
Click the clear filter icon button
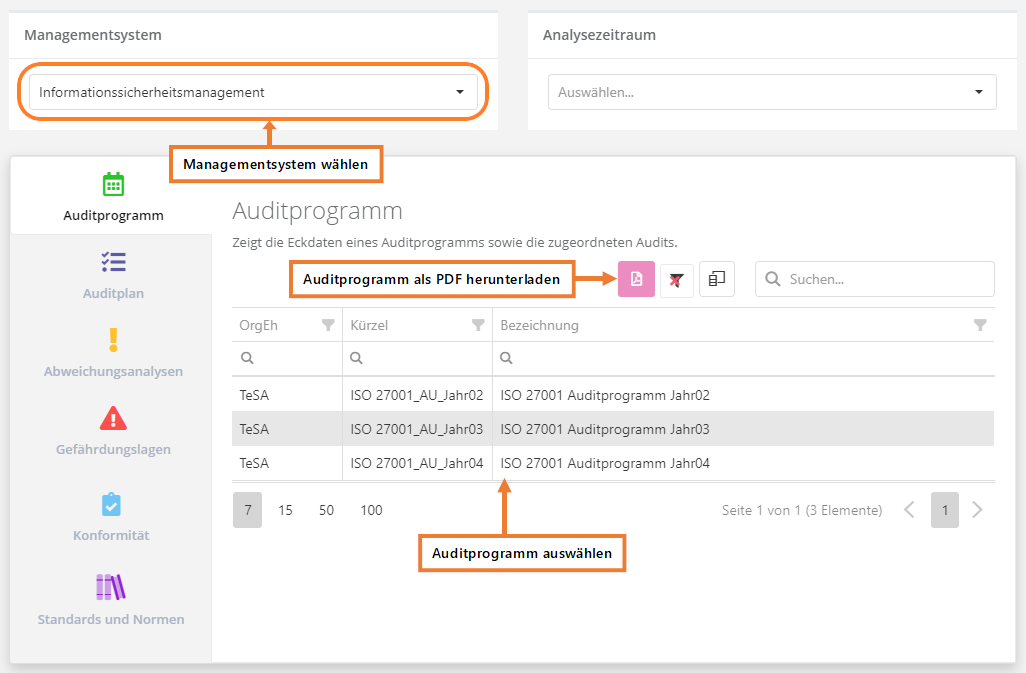(677, 280)
